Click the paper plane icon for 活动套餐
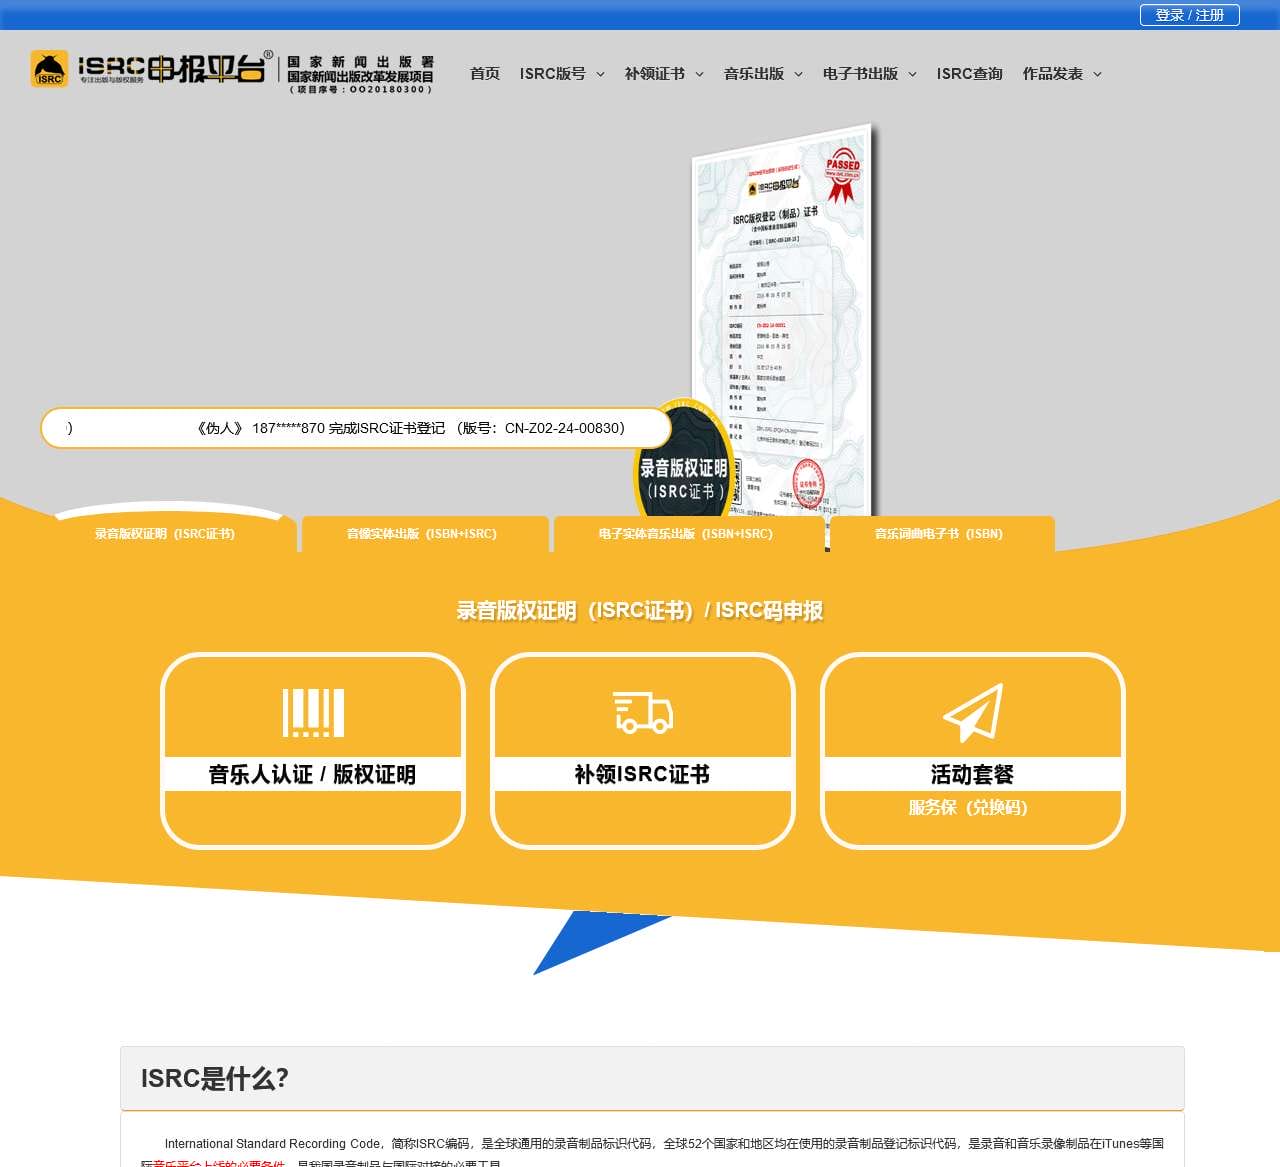 tap(973, 712)
